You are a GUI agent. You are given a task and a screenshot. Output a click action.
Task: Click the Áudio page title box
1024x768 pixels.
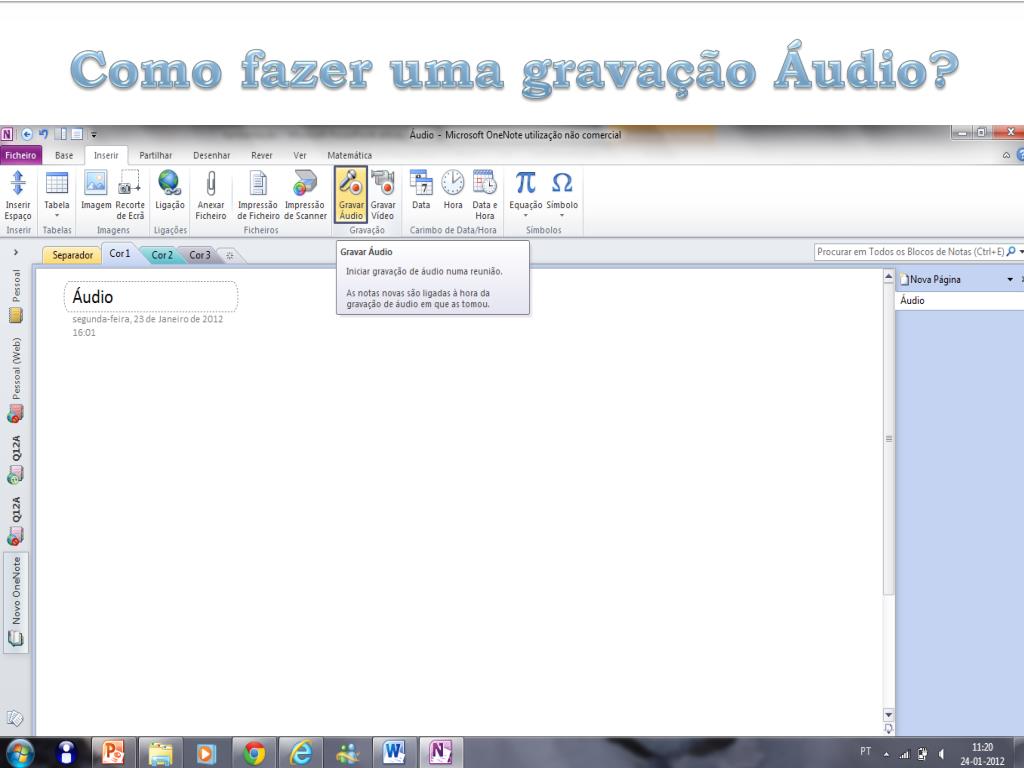[151, 297]
